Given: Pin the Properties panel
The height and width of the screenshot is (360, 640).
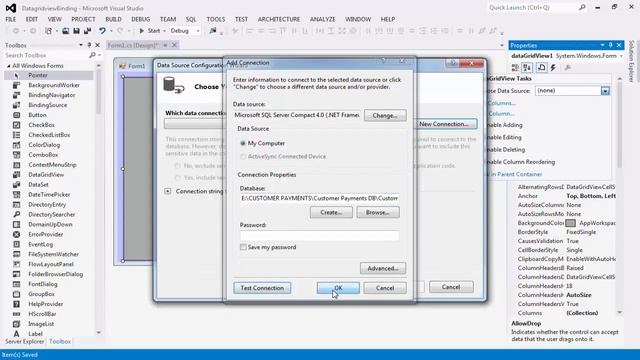Looking at the screenshot, I should pos(611,45).
